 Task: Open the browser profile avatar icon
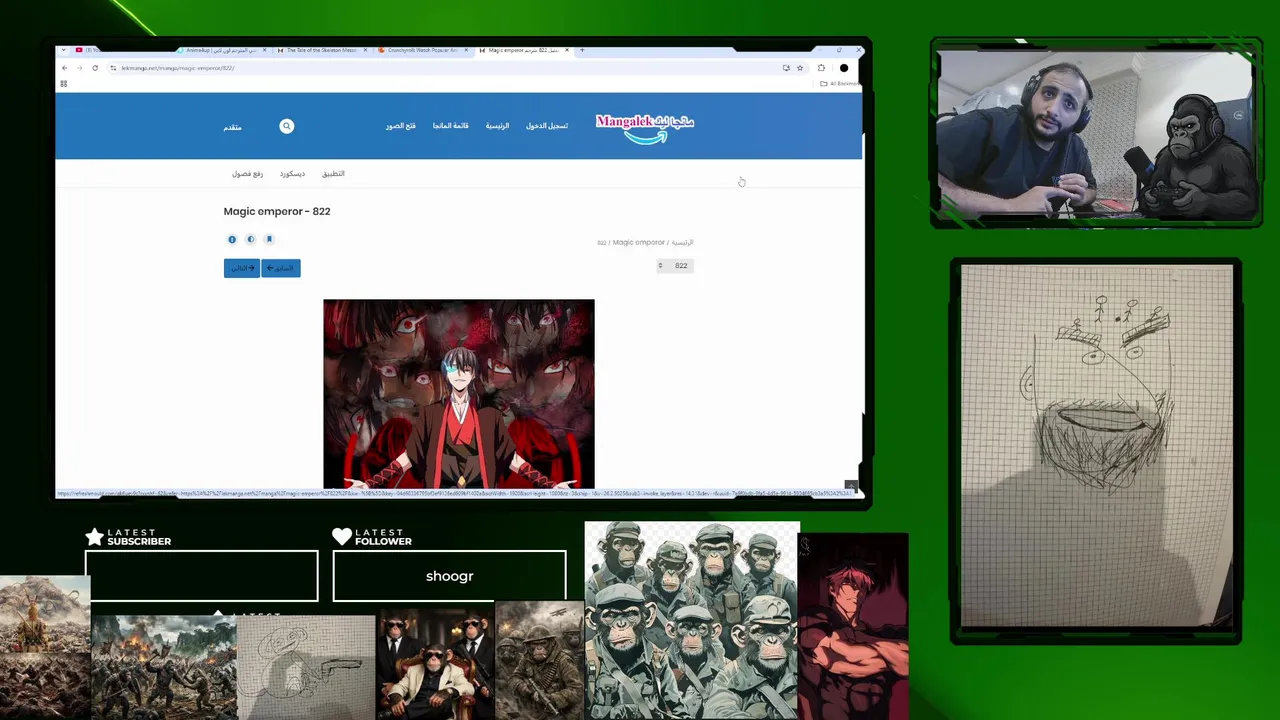(844, 68)
